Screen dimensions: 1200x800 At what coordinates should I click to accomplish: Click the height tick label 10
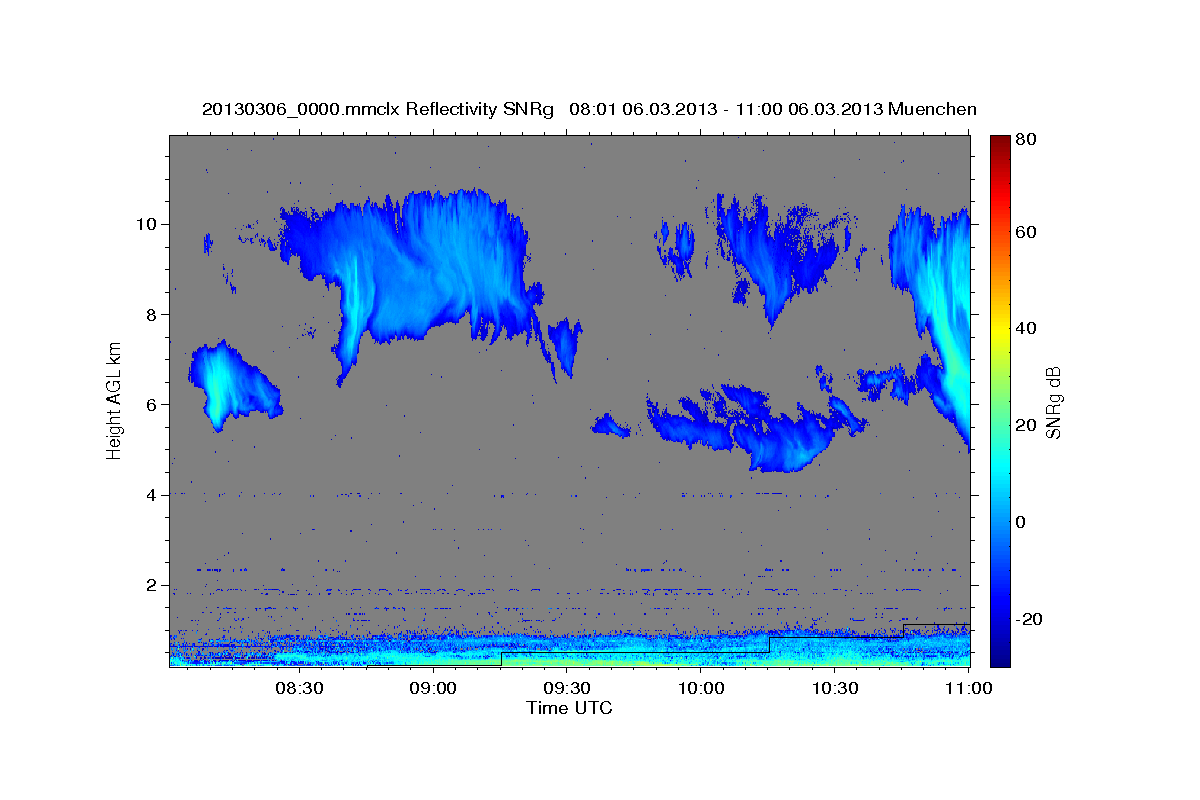coord(149,224)
